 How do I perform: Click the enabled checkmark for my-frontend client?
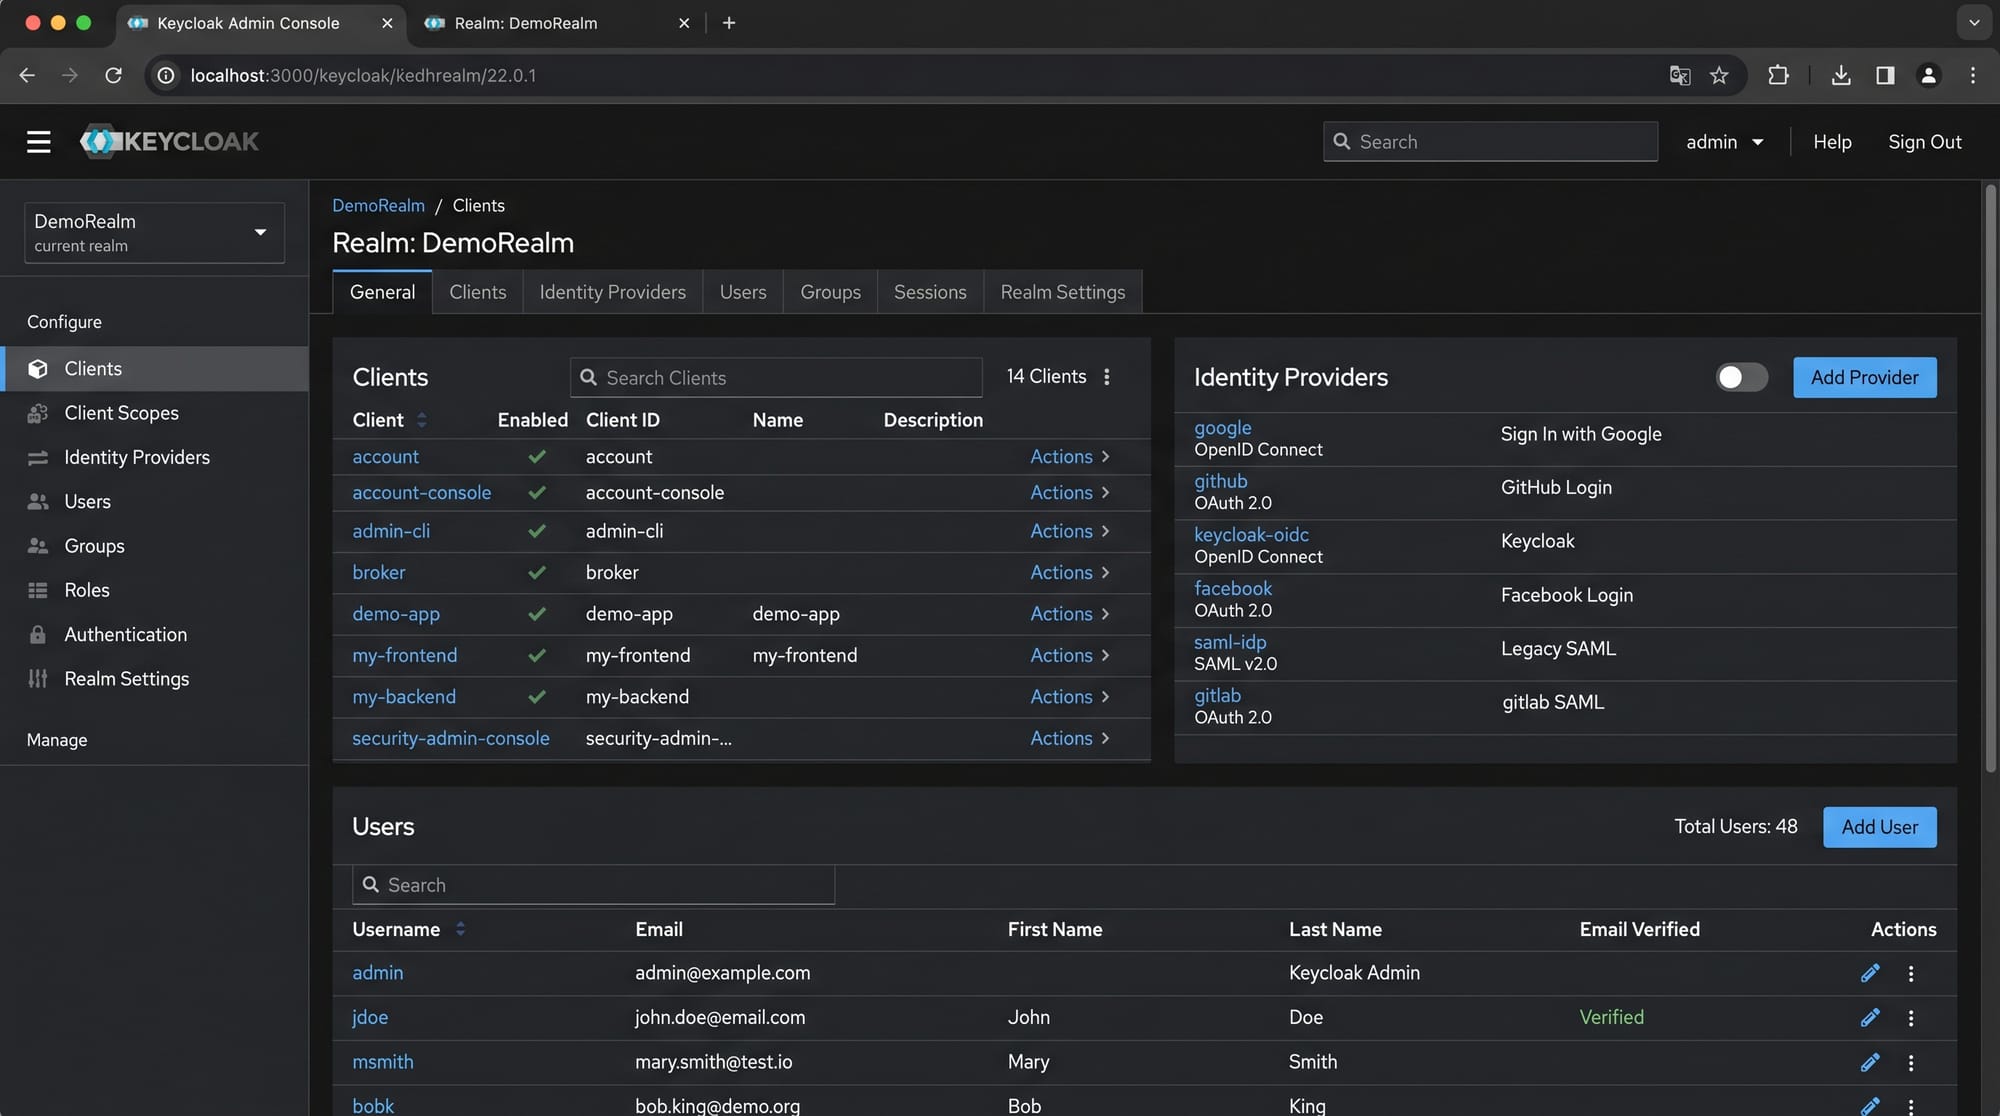(x=537, y=656)
